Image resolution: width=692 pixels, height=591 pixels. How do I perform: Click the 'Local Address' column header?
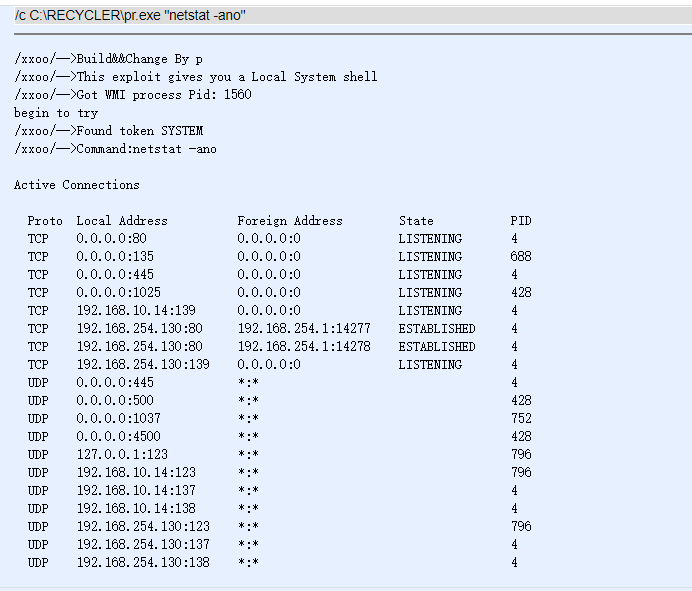[x=122, y=221]
